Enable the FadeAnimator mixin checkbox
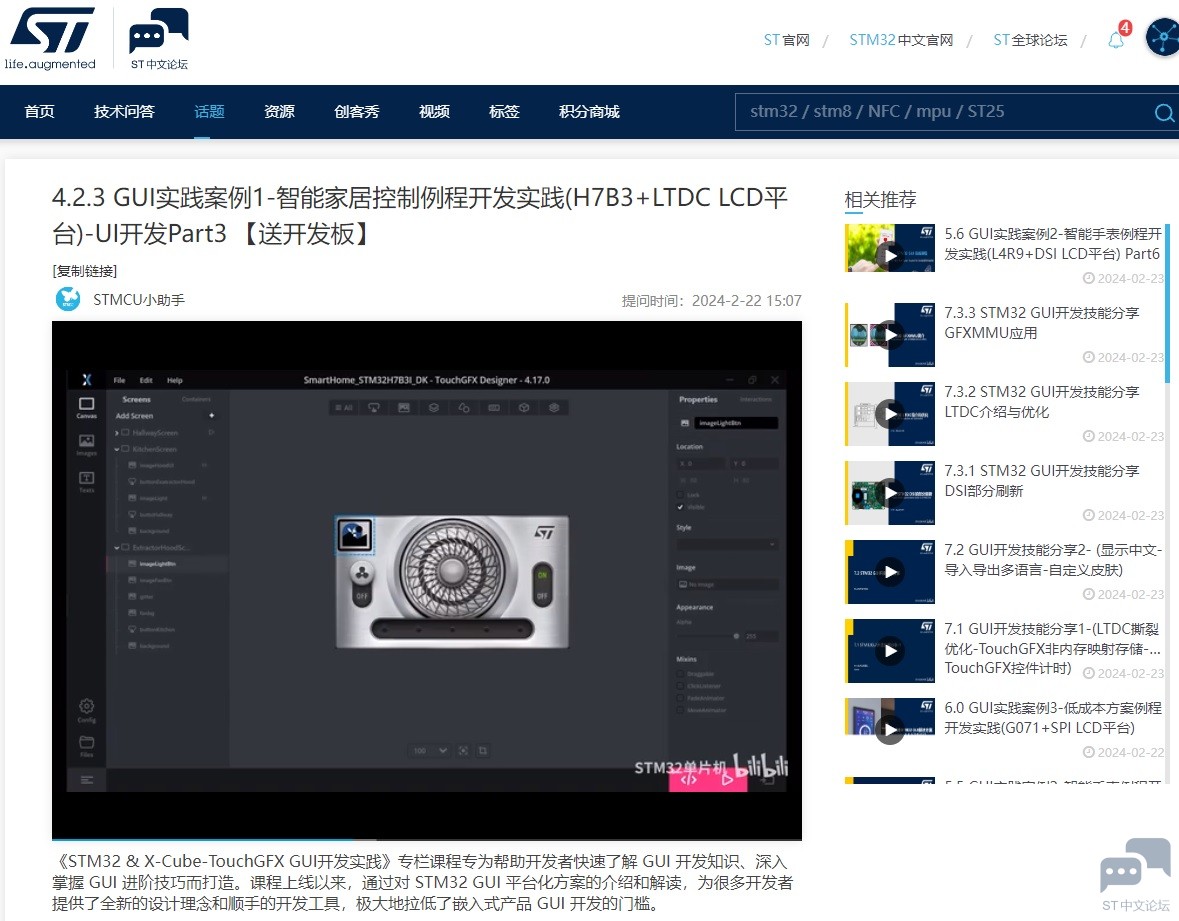 [x=680, y=698]
